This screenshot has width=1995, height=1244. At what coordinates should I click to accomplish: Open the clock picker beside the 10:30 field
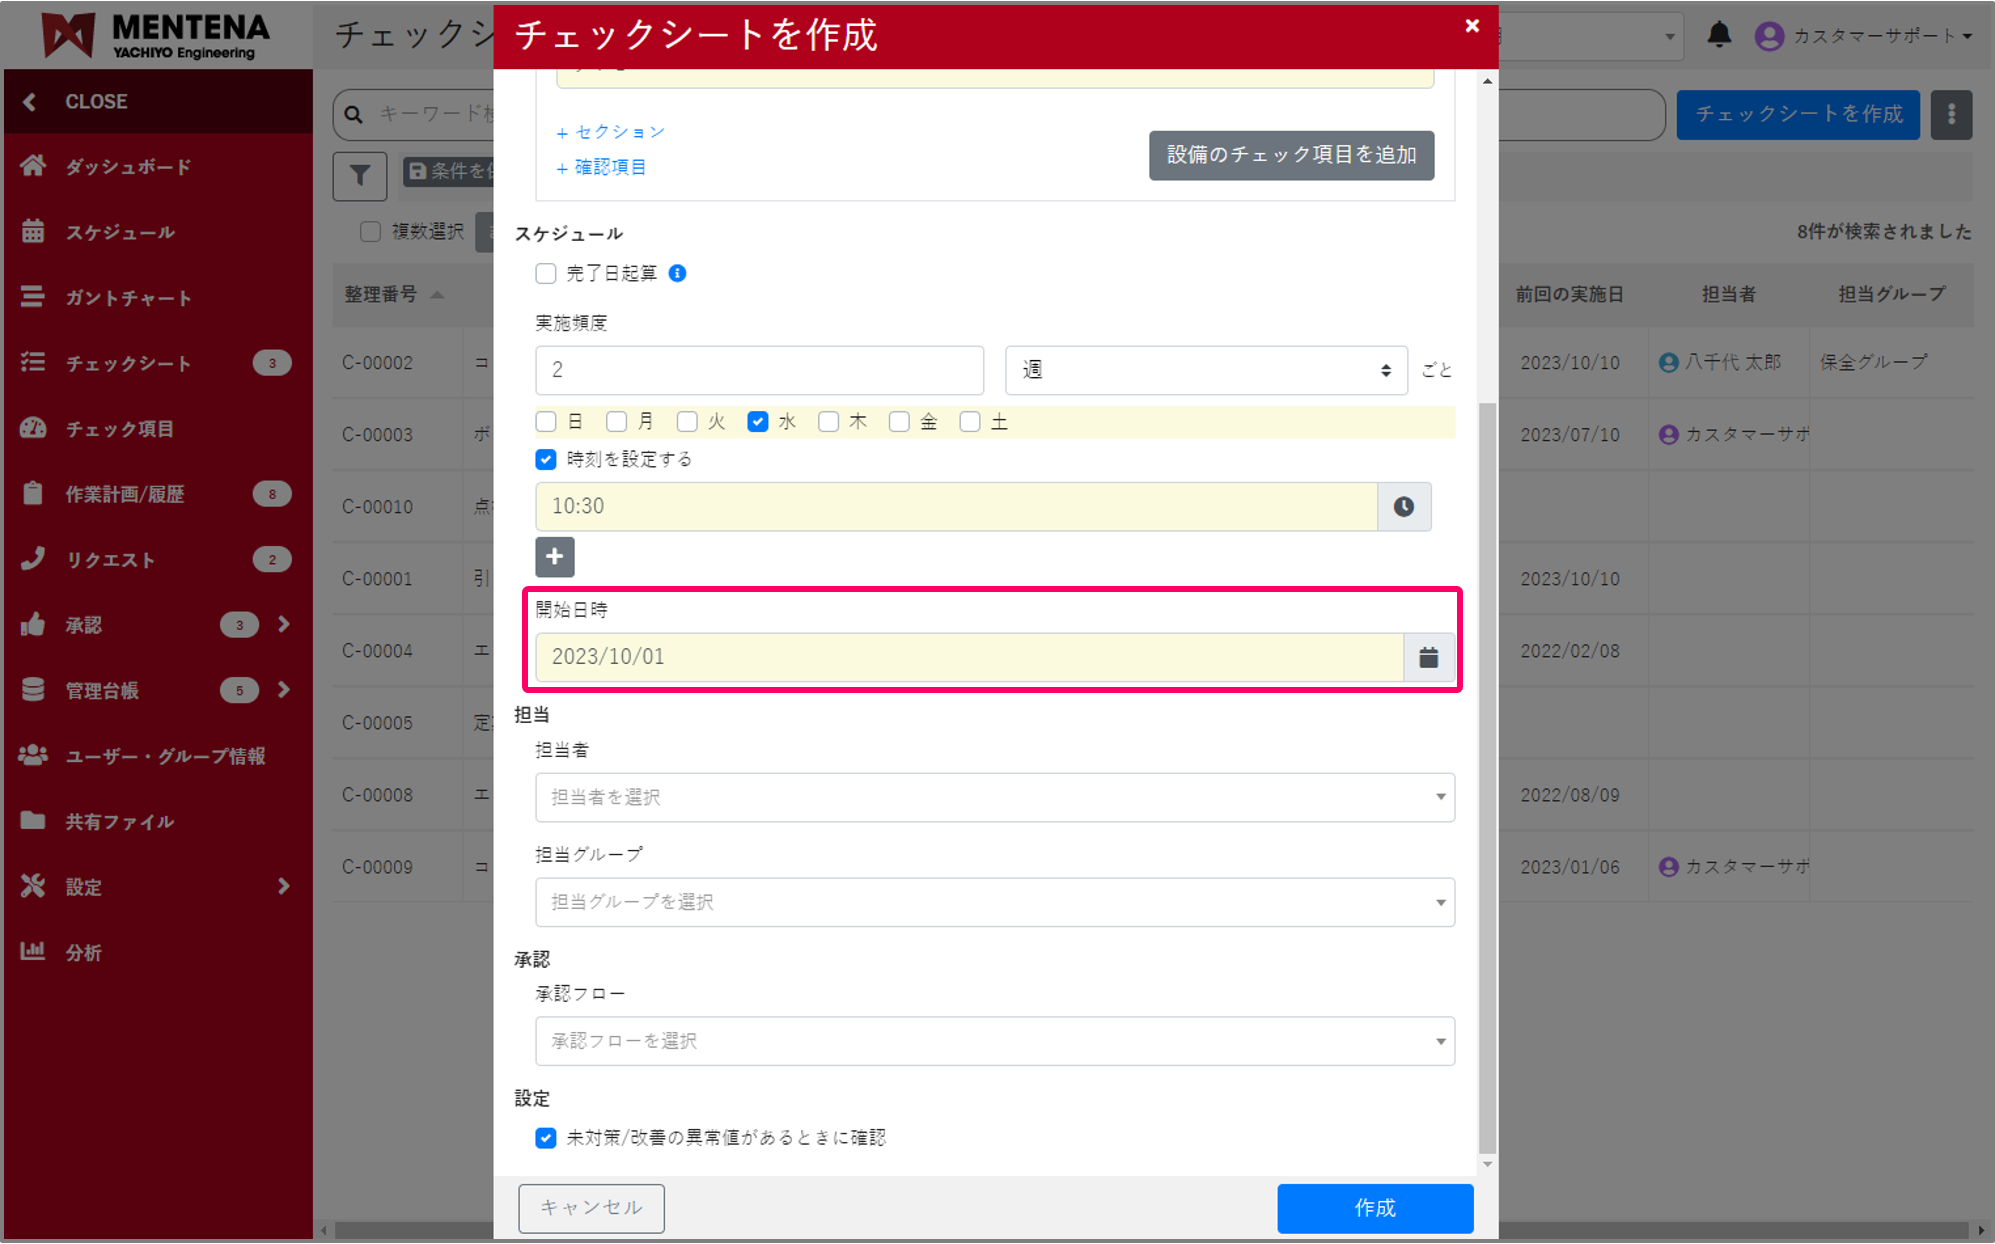[1404, 506]
